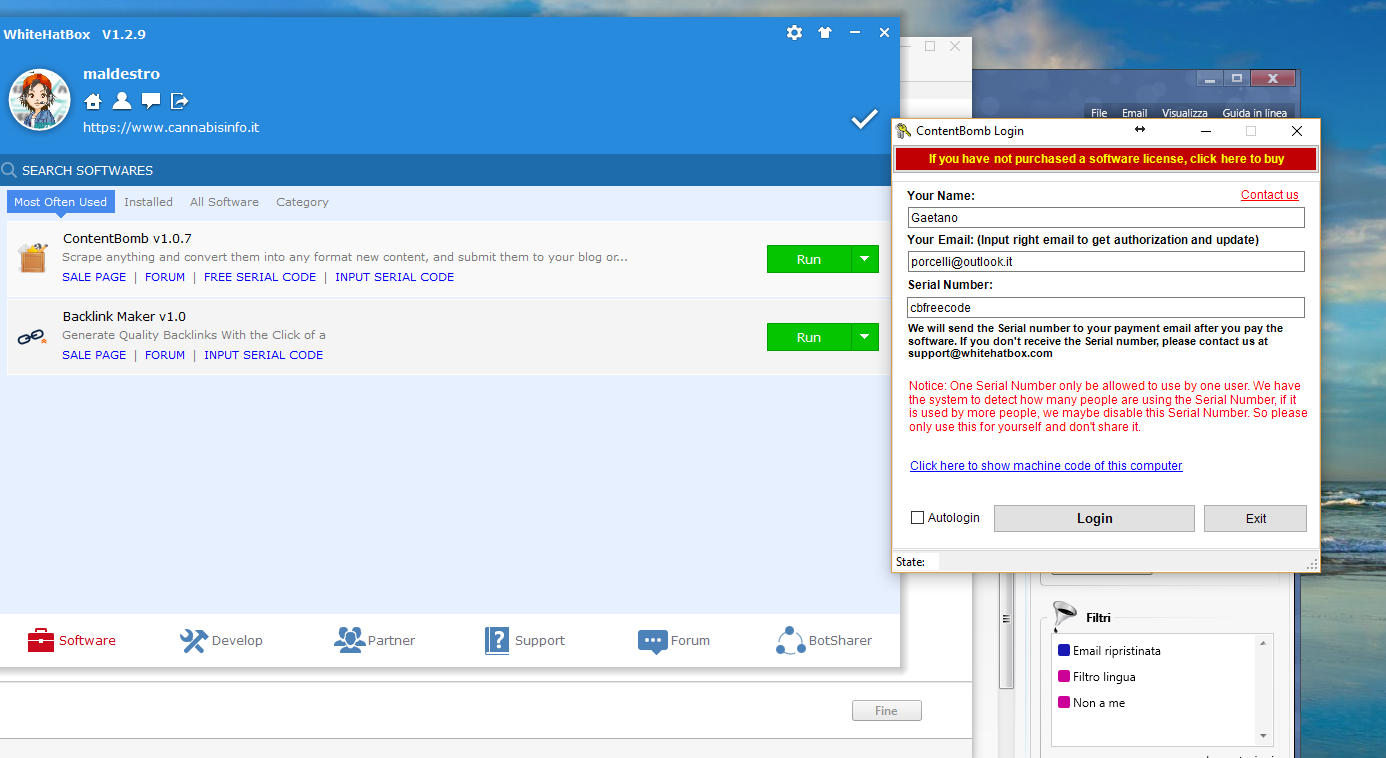The height and width of the screenshot is (758, 1386).
Task: Open the Develop section icon
Action: (194, 640)
